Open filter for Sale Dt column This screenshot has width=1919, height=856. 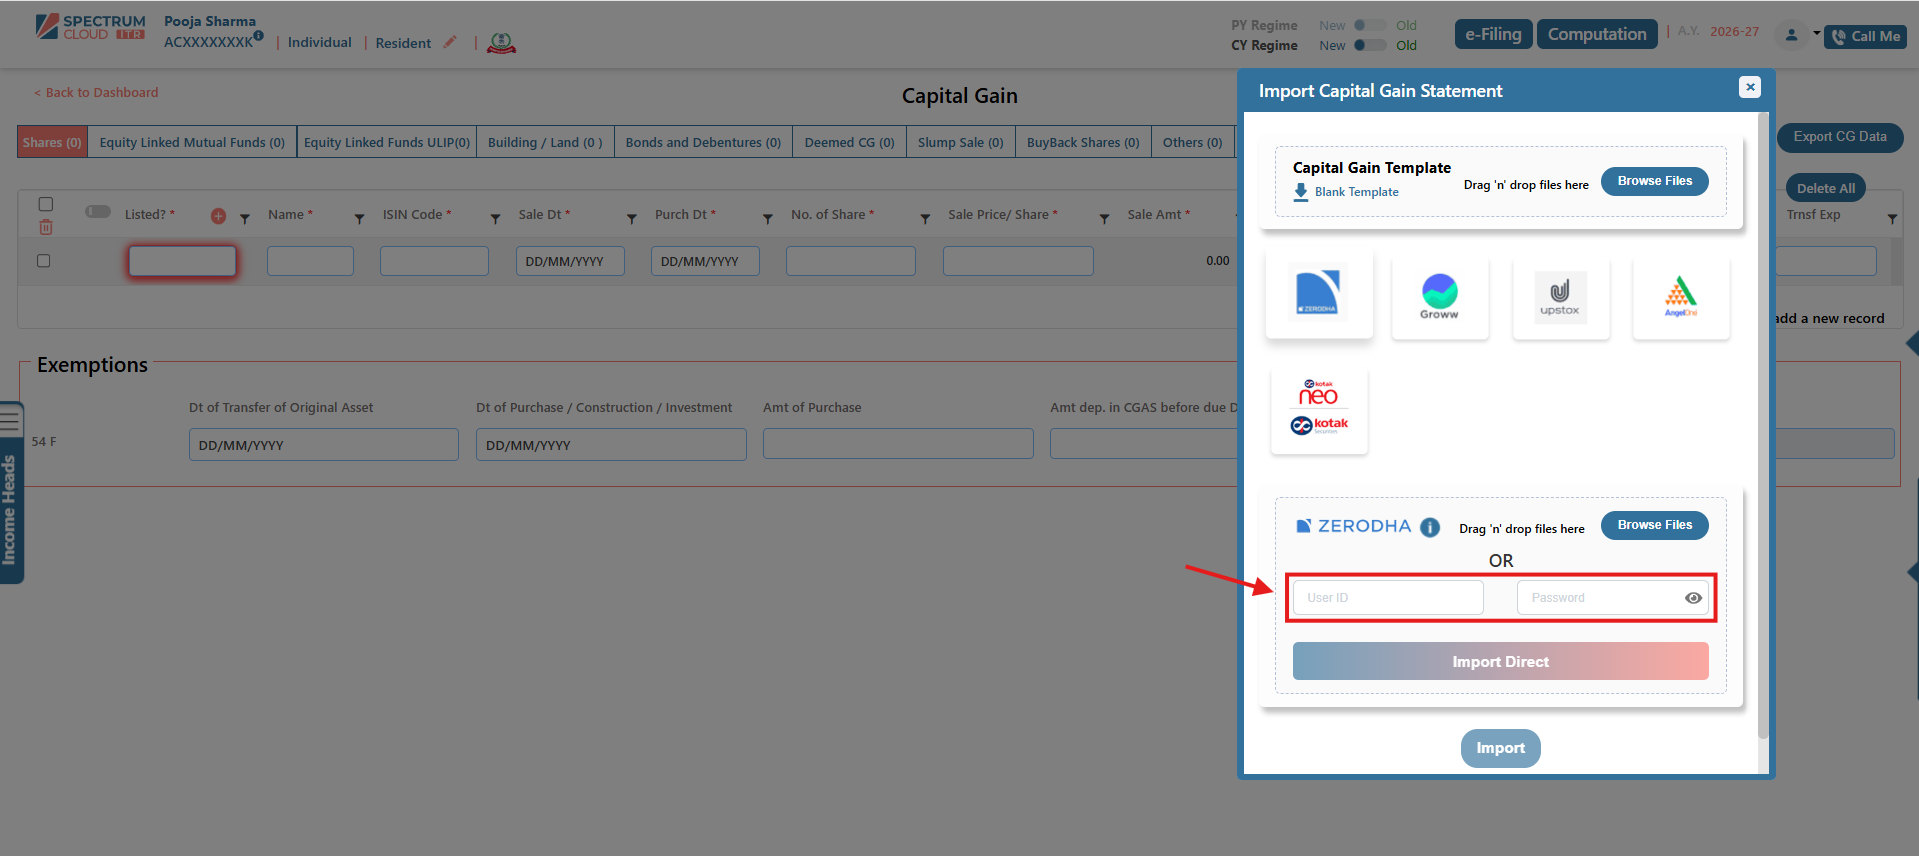coord(631,218)
